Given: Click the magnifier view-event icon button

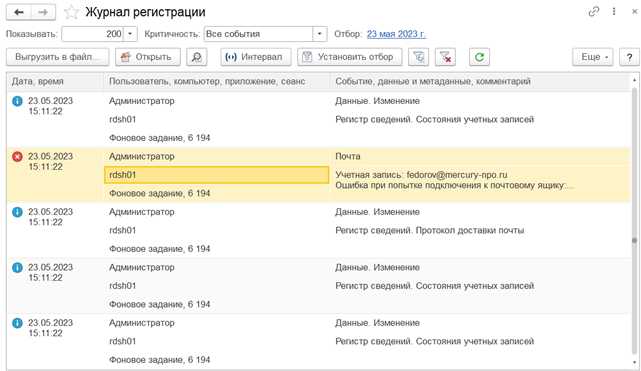Looking at the screenshot, I should tap(197, 57).
